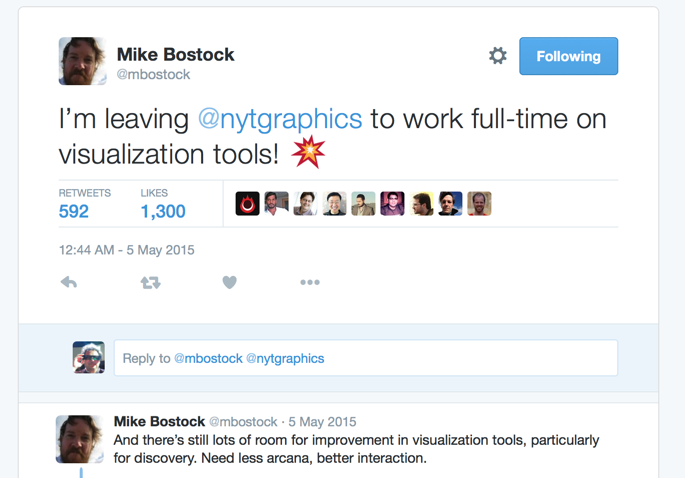Click the reply arrow icon

(x=69, y=283)
